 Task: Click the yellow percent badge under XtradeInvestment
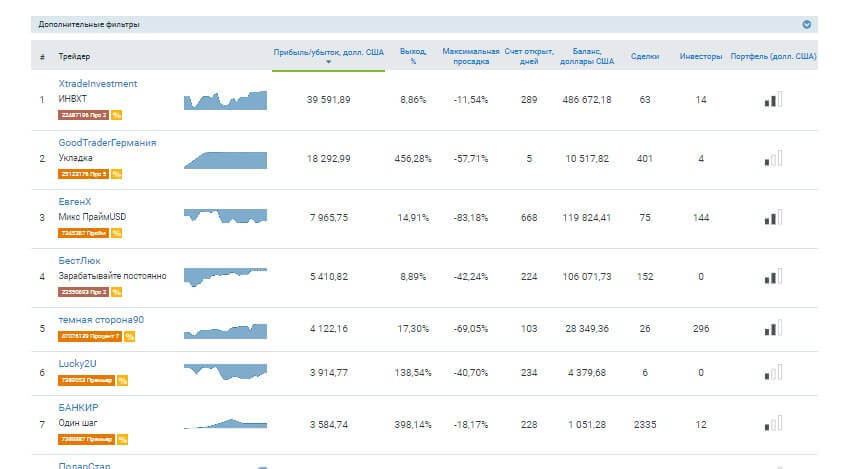(x=116, y=115)
